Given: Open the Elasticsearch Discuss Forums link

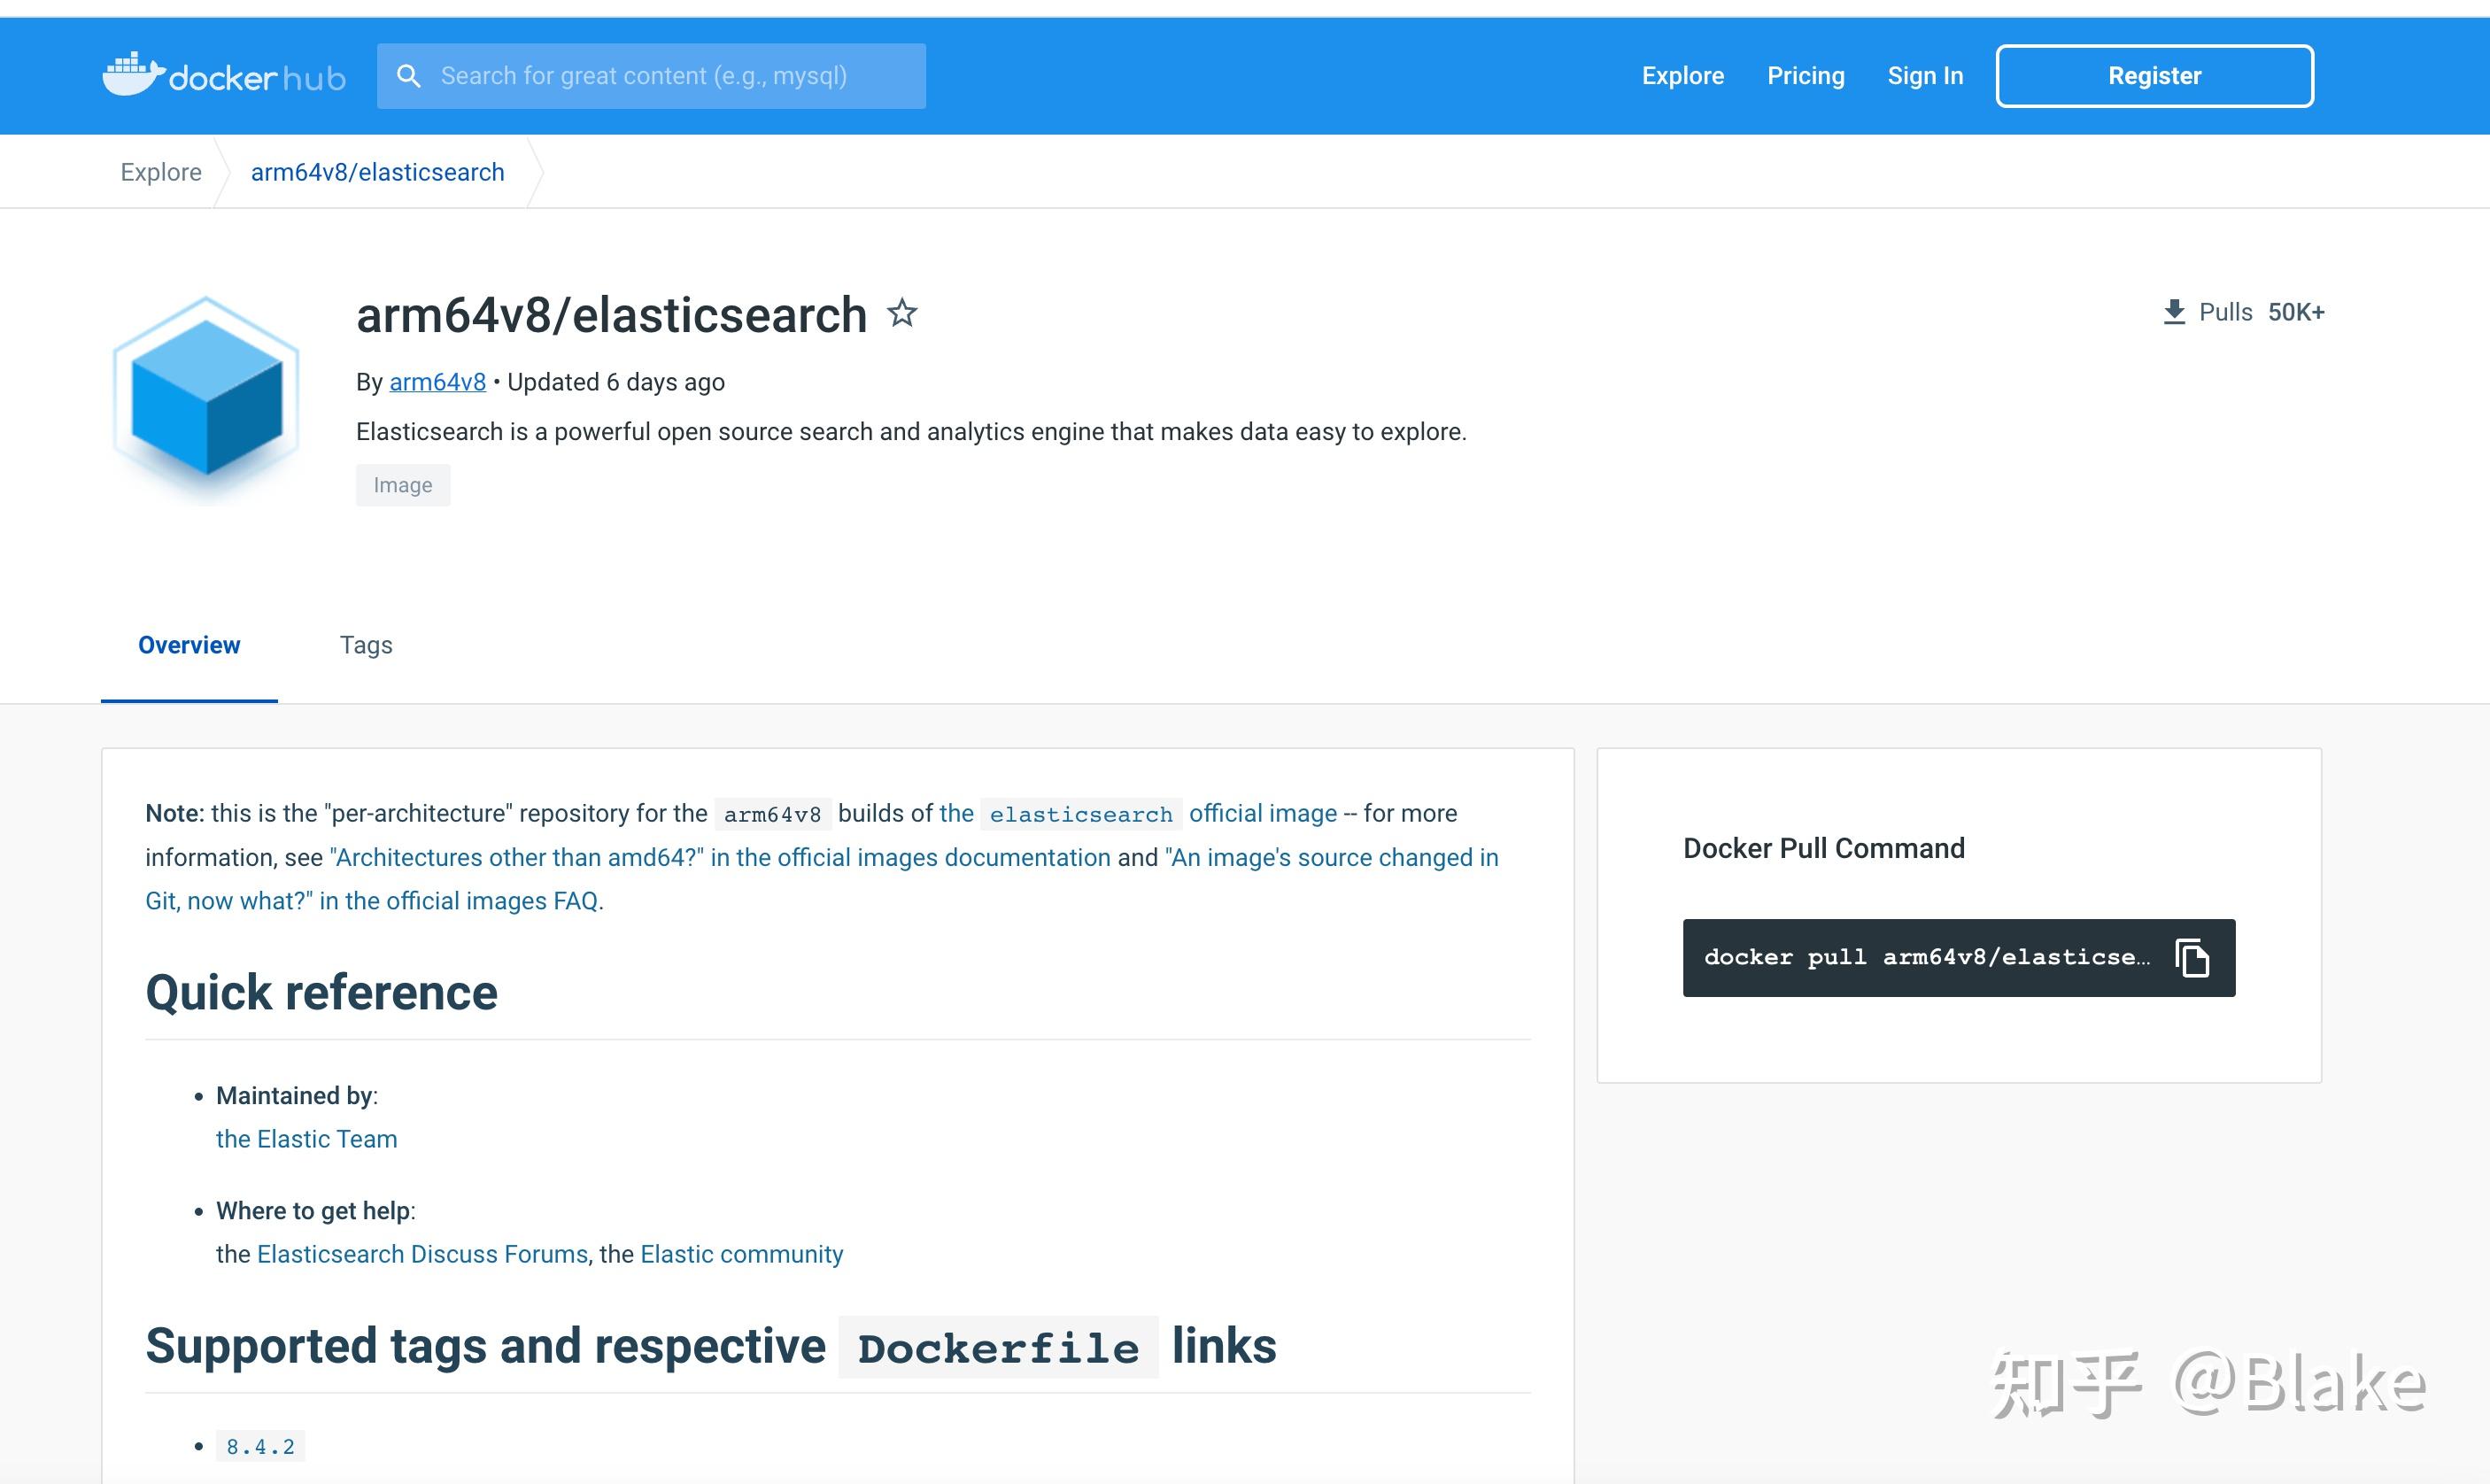Looking at the screenshot, I should tap(421, 1253).
